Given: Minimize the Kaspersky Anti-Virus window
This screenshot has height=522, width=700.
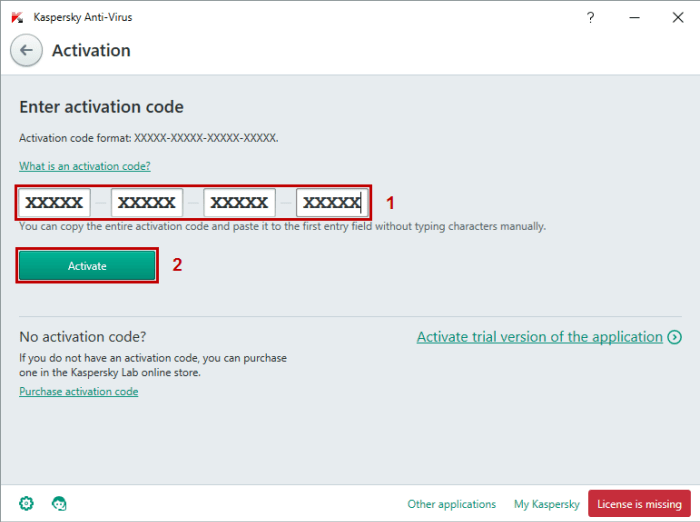Looking at the screenshot, I should [634, 17].
